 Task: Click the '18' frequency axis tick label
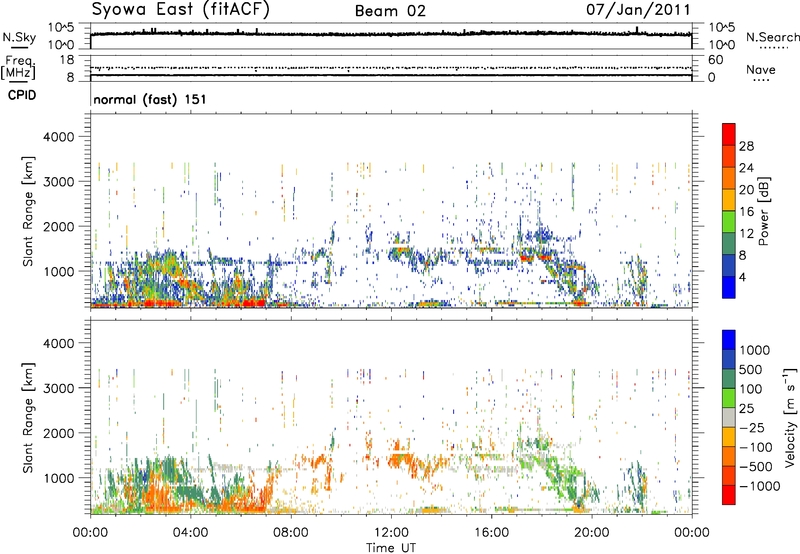click(x=67, y=60)
